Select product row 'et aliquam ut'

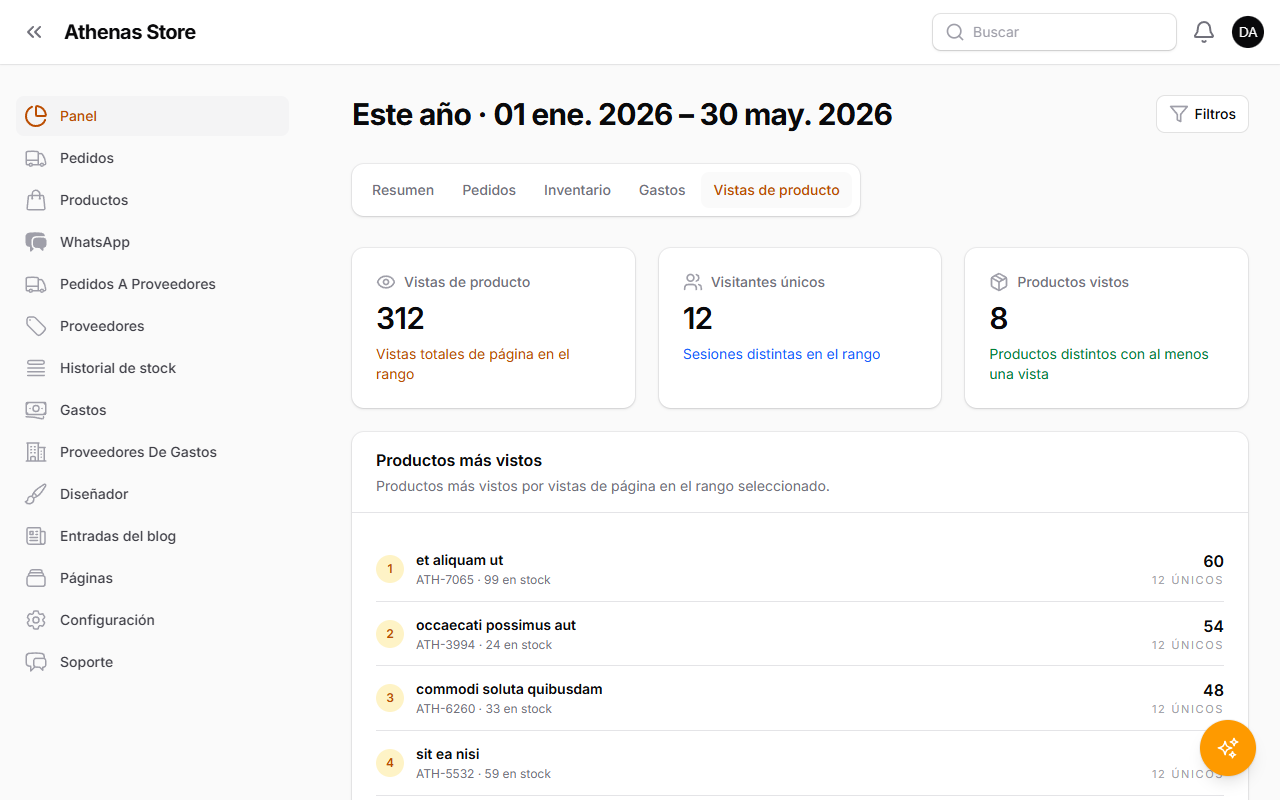pyautogui.click(x=800, y=569)
